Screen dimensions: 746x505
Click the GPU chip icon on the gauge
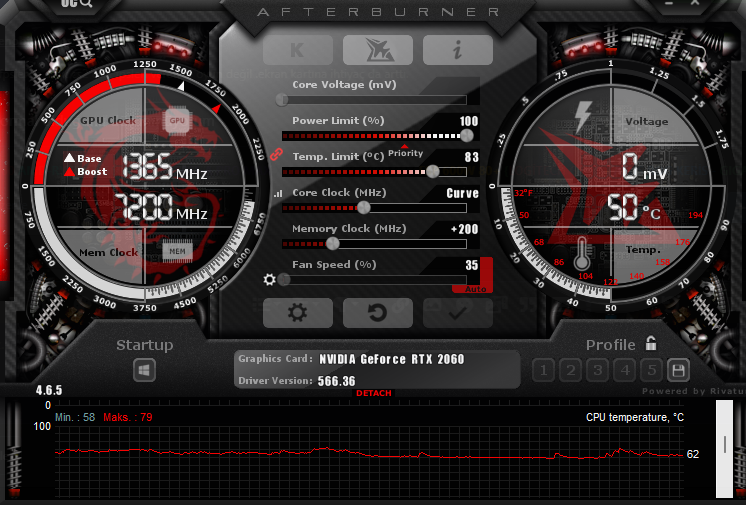(x=177, y=121)
